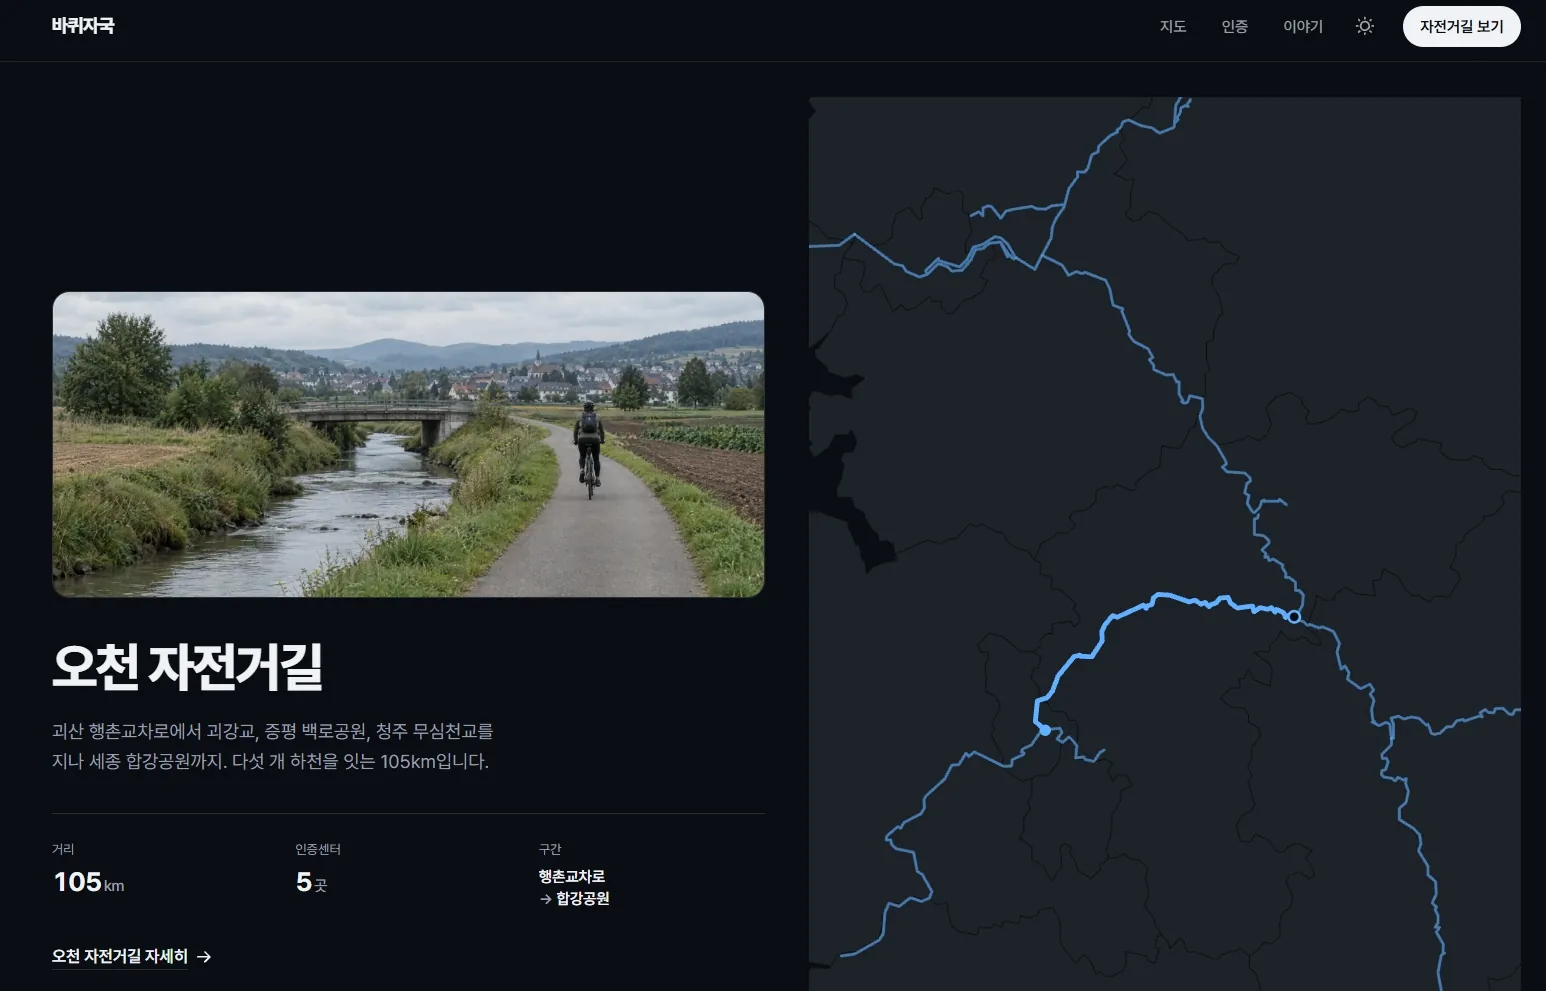Toggle the light/dark theme sun icon
Screen dimensions: 1546x991
tap(1364, 26)
